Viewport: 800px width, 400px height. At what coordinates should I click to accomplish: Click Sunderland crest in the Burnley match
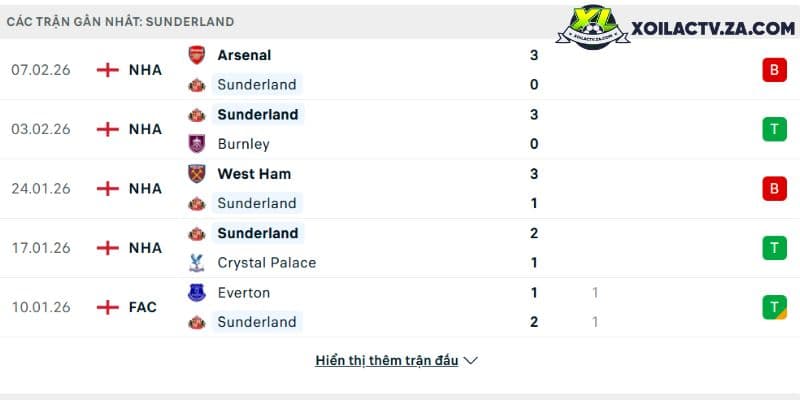196,115
